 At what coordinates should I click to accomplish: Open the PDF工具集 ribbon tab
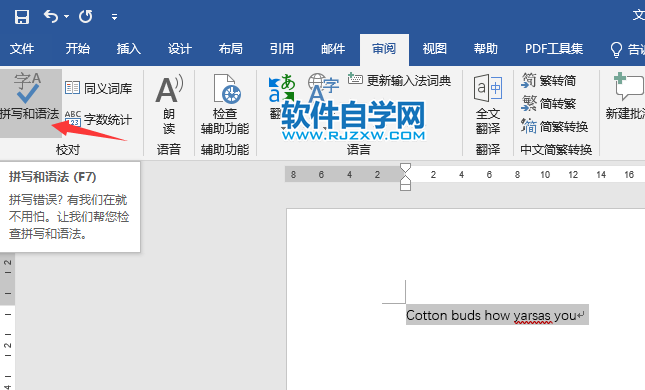tap(554, 49)
